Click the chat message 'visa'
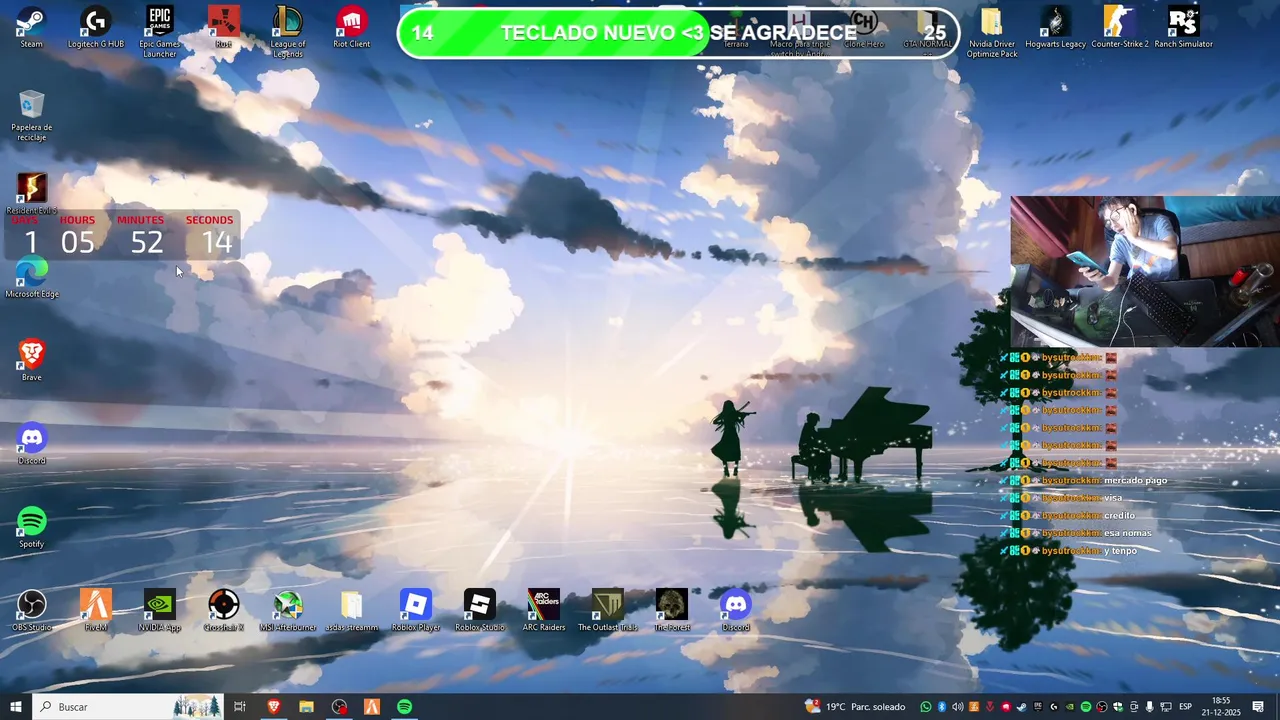Viewport: 1280px width, 720px height. (1112, 498)
